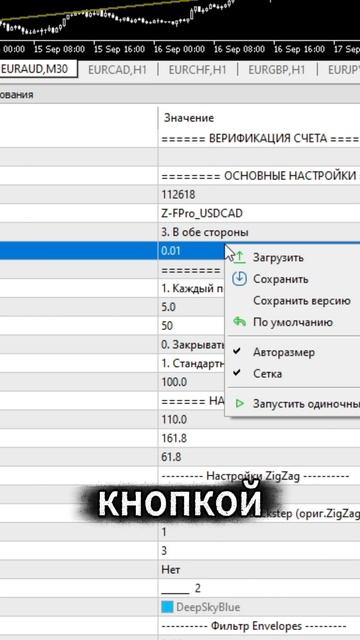The image size is (360, 640).
Task: Click the green play triangle icon
Action: (240, 403)
